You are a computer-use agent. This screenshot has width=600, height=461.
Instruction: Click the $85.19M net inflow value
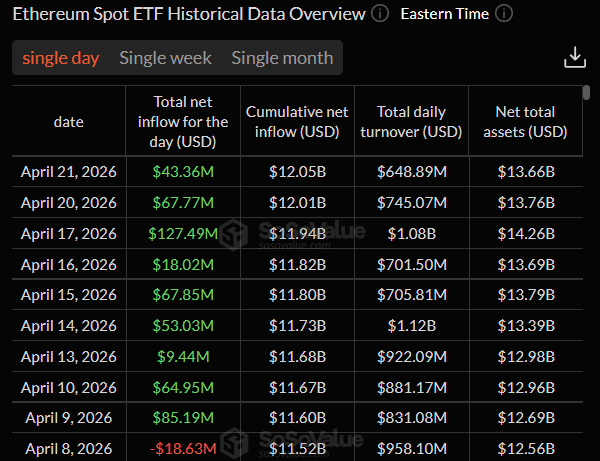183,417
